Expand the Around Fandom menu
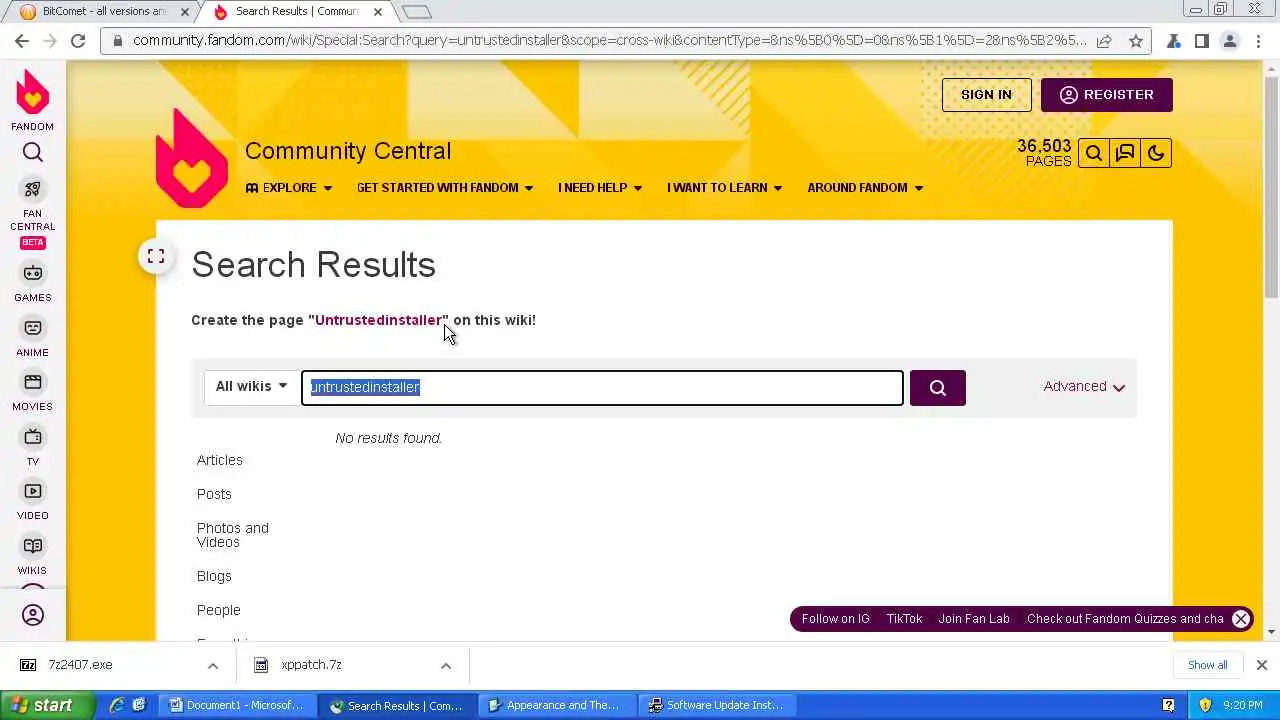 point(865,188)
